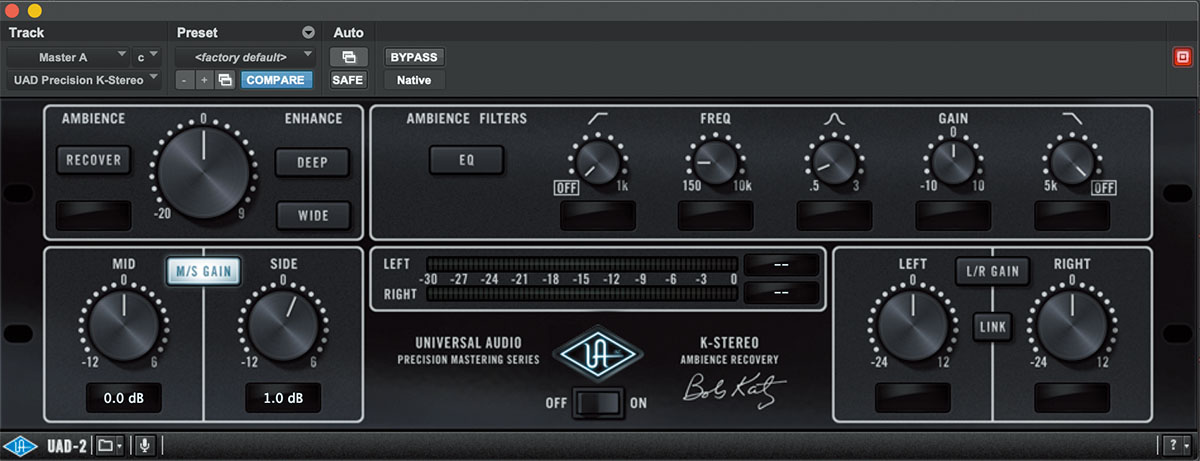Click the value field under the high-pass knob
Image resolution: width=1200 pixels, height=461 pixels.
(x=597, y=214)
